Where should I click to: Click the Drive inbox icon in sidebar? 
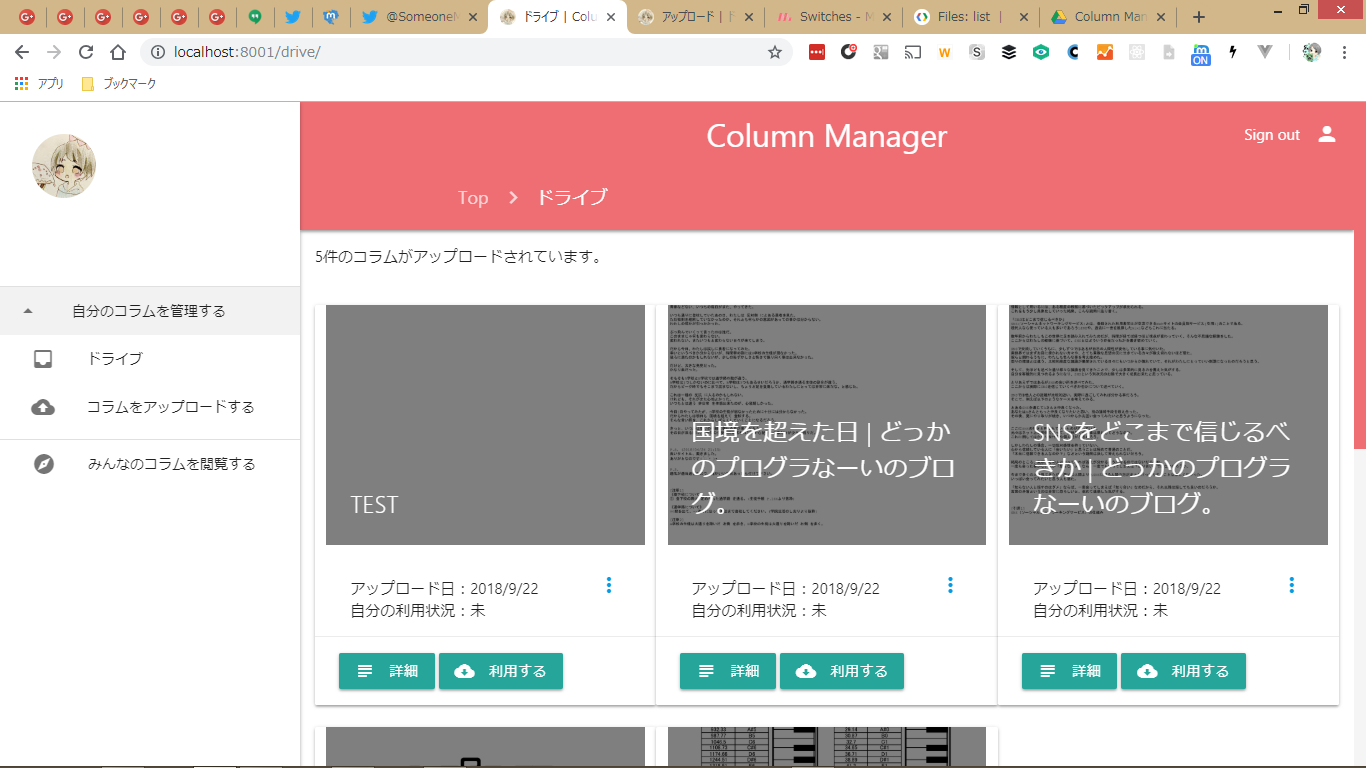(43, 359)
